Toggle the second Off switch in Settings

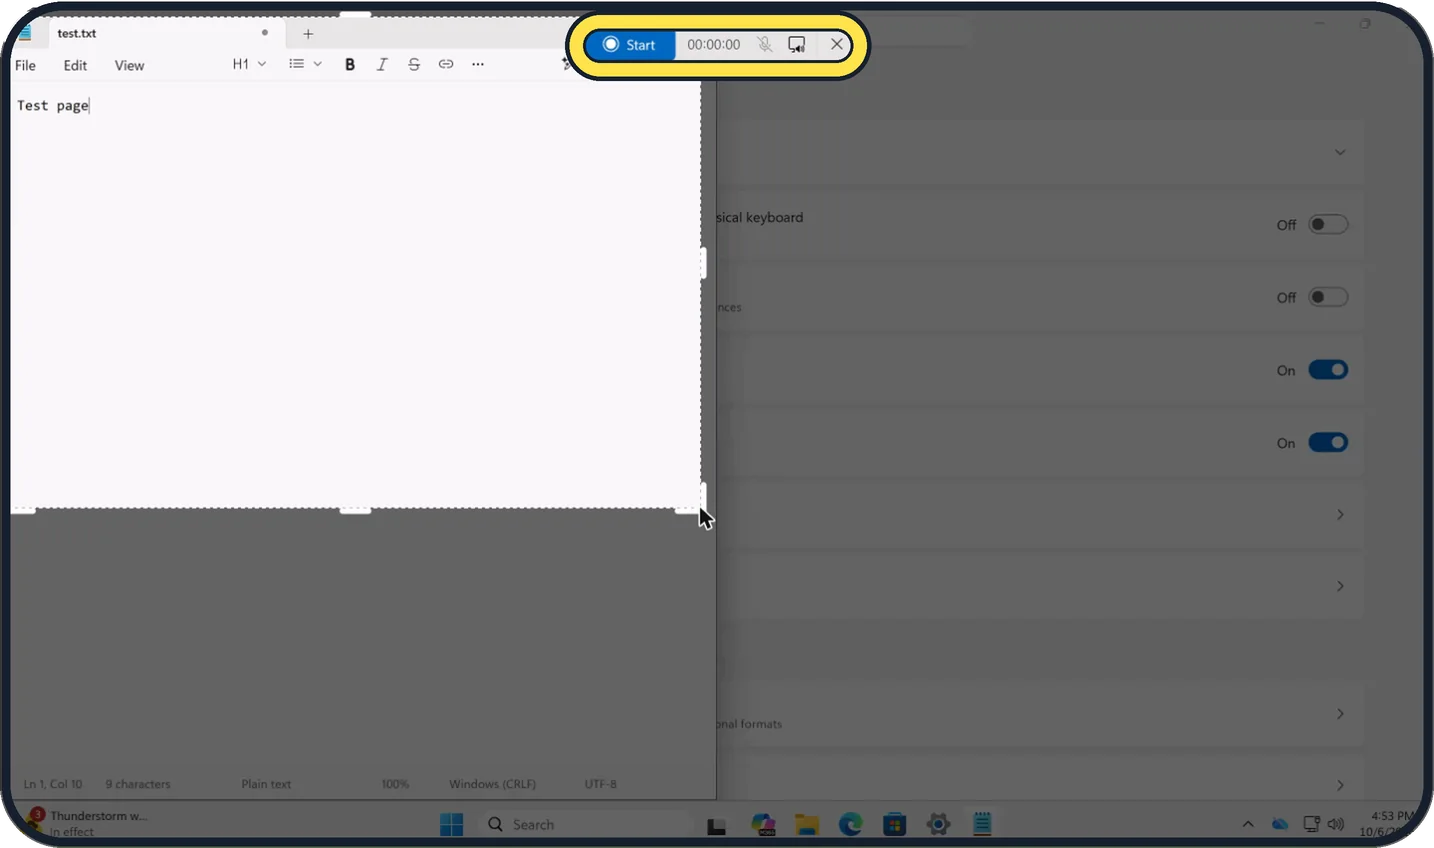(x=1328, y=297)
